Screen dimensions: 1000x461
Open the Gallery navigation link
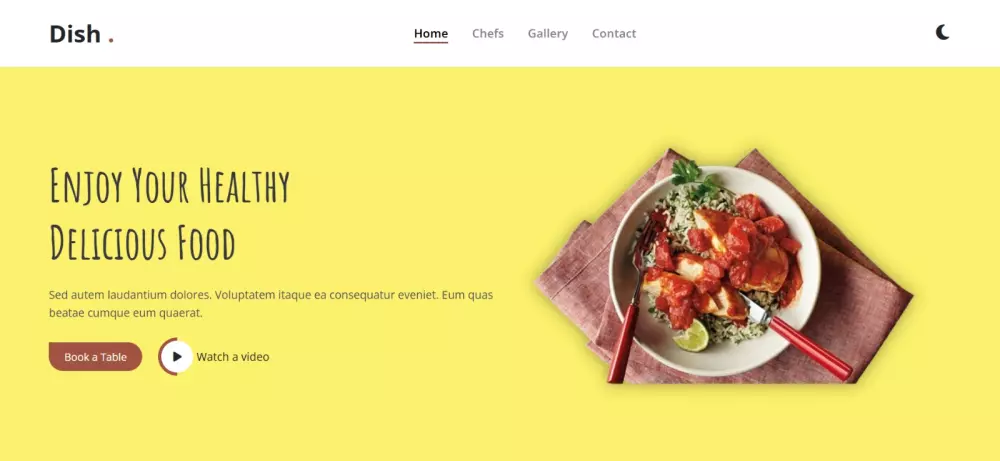click(x=548, y=33)
